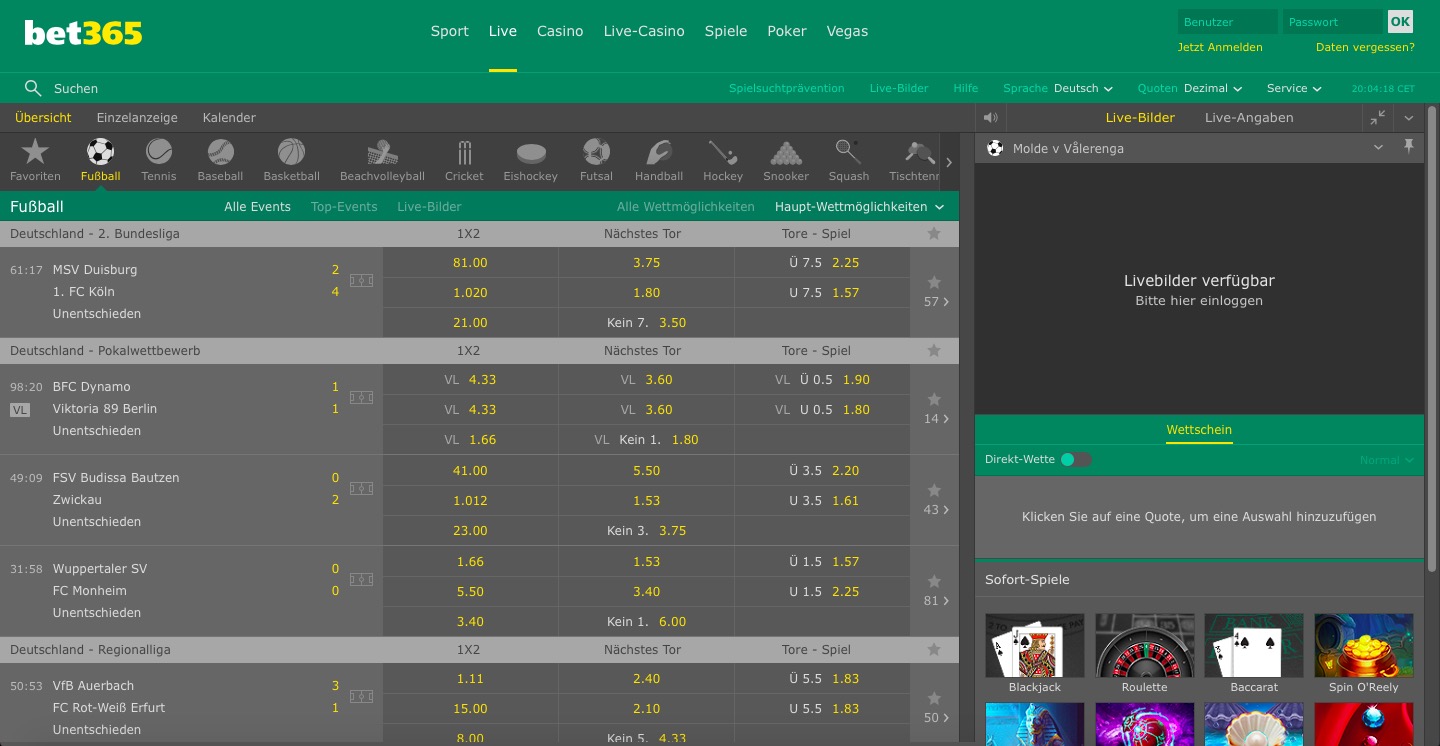Click the Daten vergessen? link
Screen dimensions: 1440x746
click(1365, 47)
